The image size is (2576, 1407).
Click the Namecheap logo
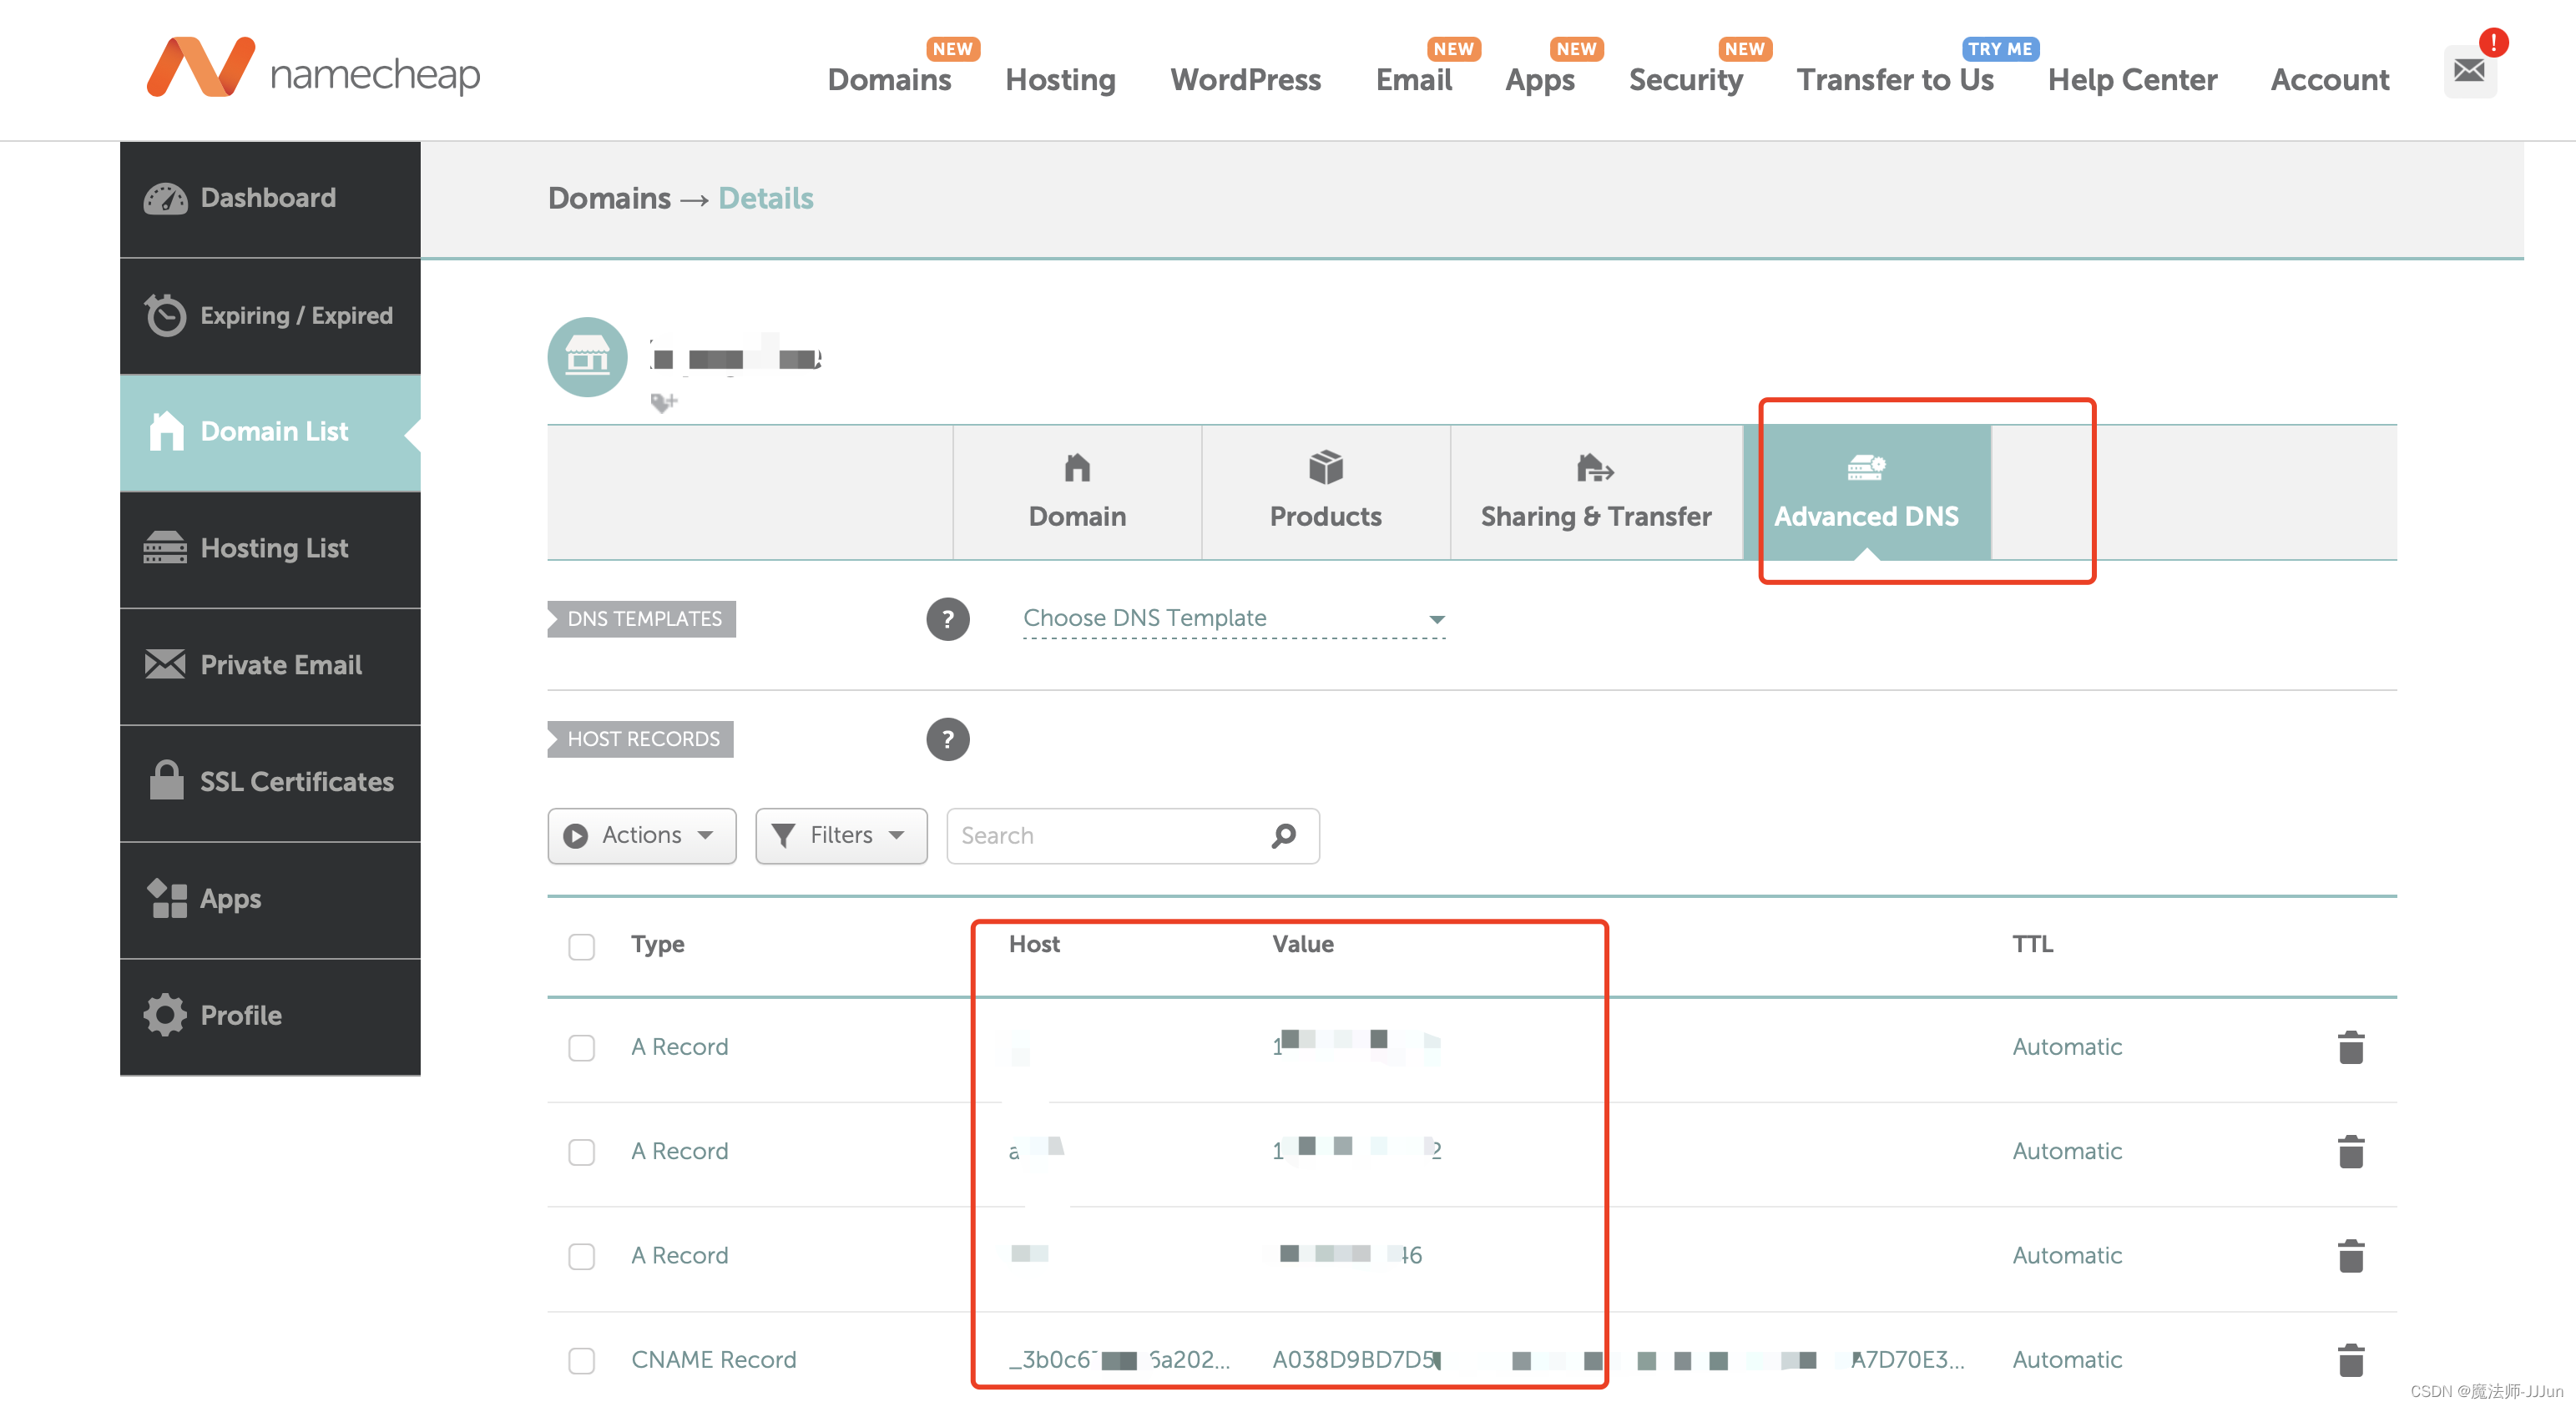pyautogui.click(x=313, y=68)
